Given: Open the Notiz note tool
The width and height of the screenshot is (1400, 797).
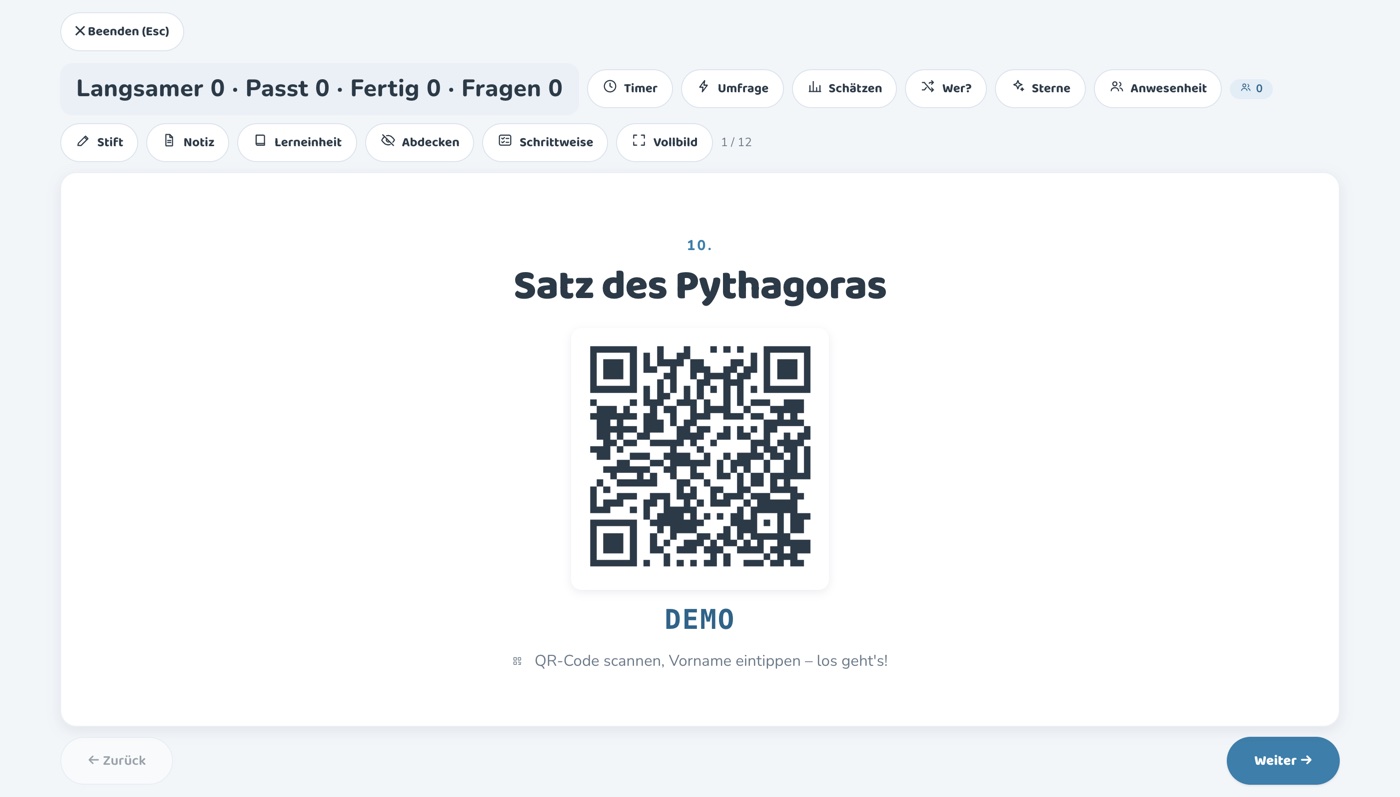Looking at the screenshot, I should coord(188,142).
